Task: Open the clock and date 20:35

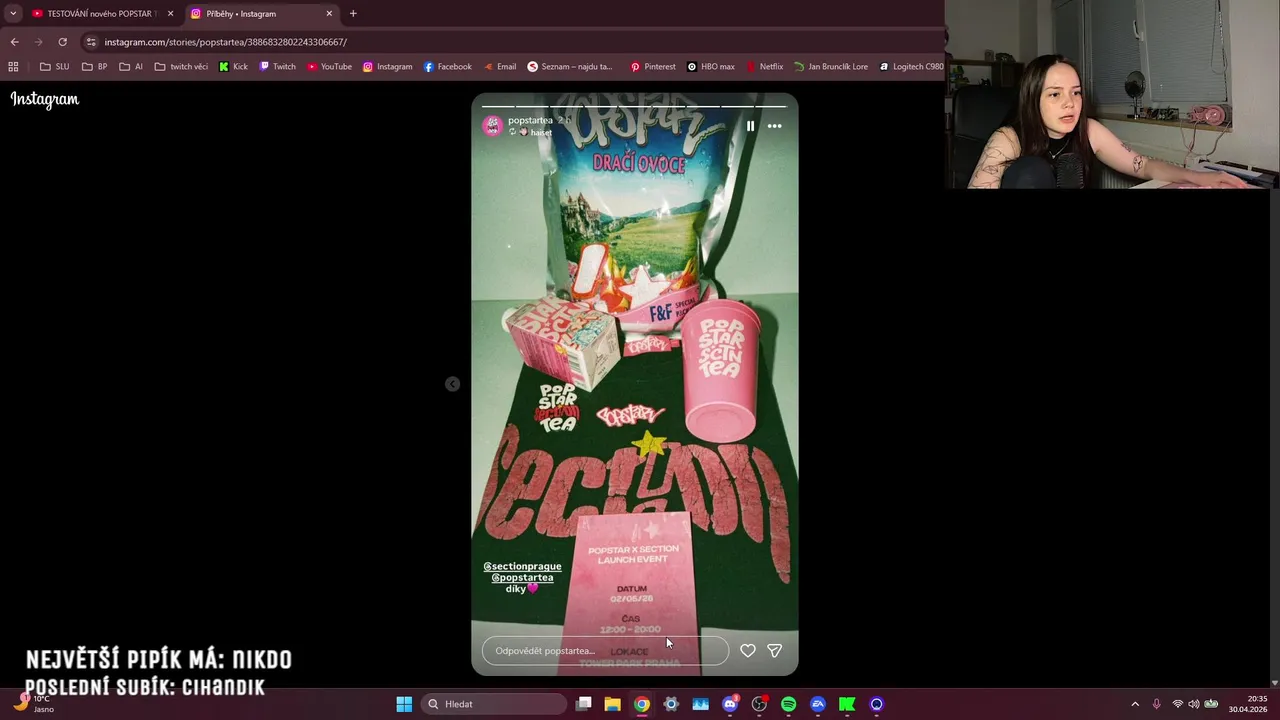Action: point(1248,704)
